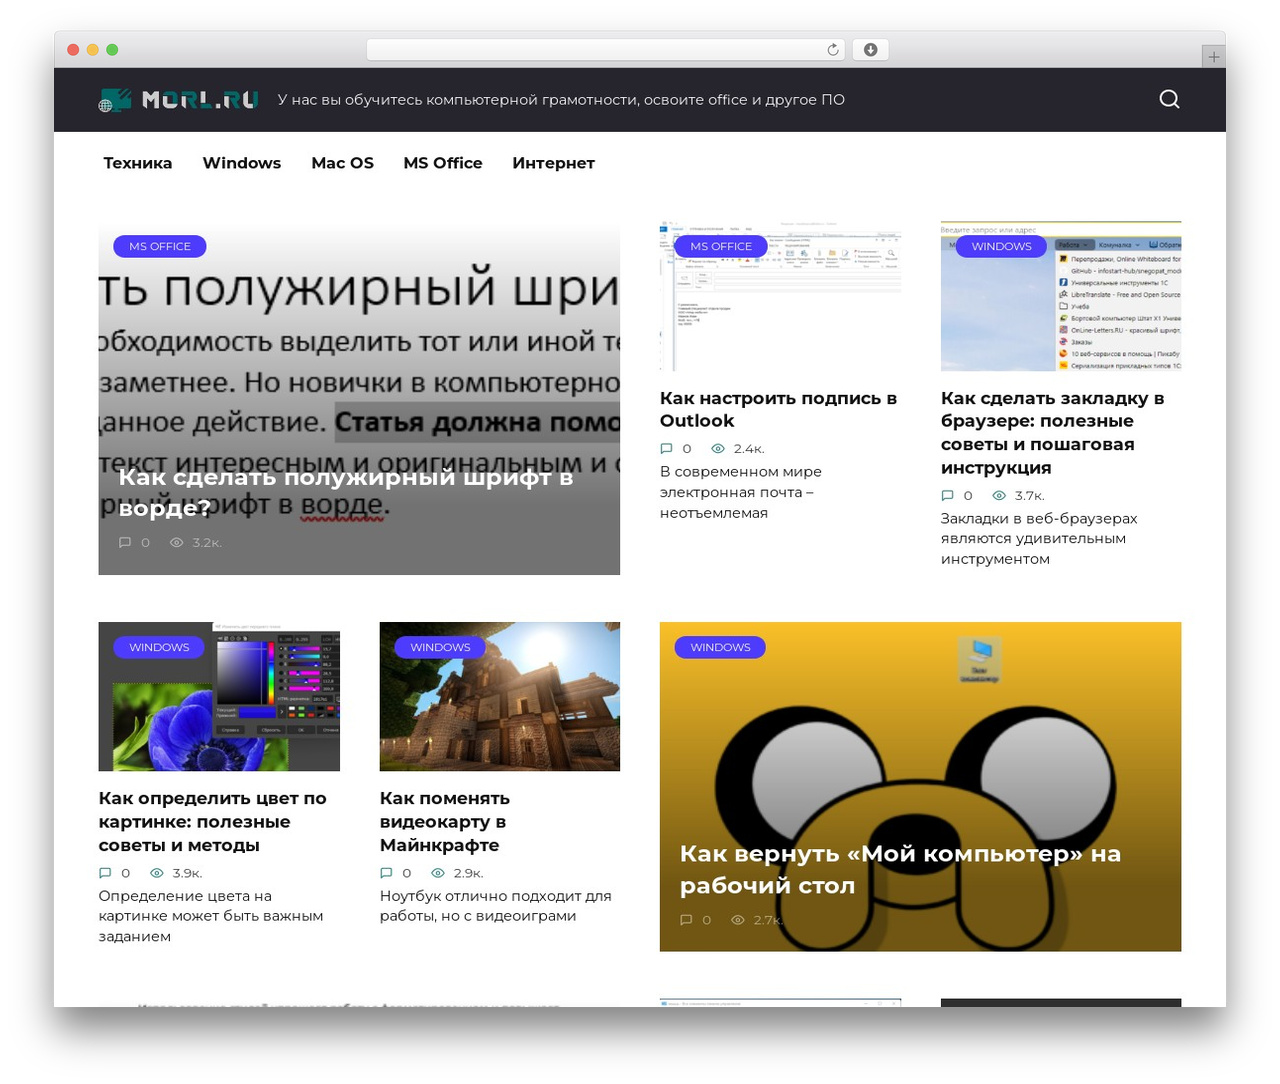
Task: Open article Как настроить подпись в Outlook
Action: pyautogui.click(x=778, y=409)
